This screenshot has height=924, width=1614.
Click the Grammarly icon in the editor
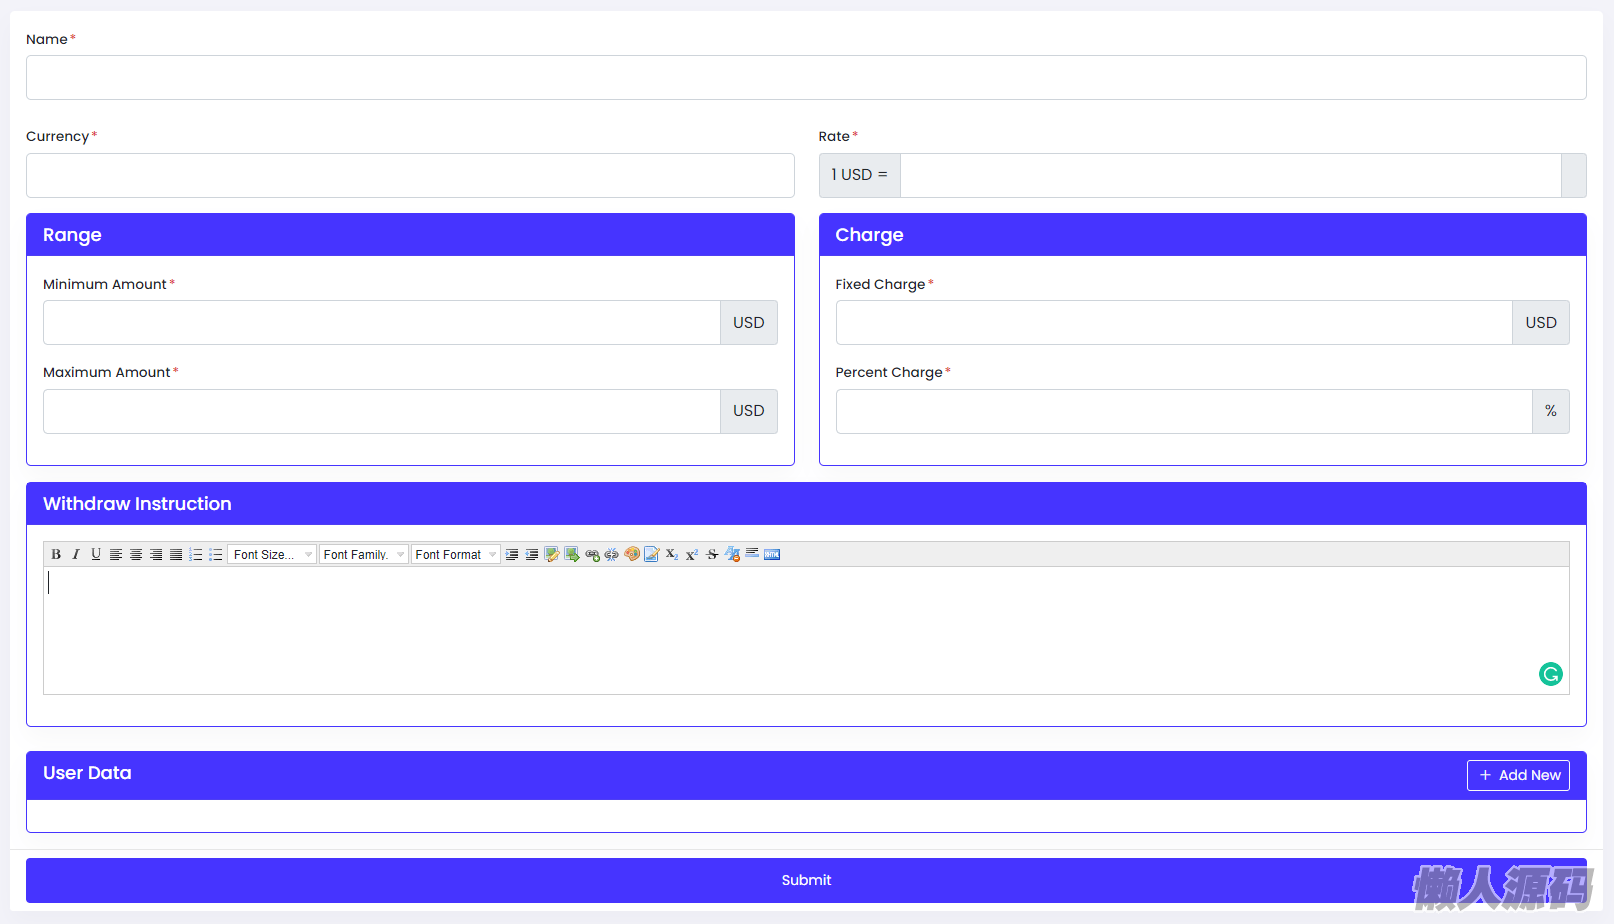(x=1551, y=674)
